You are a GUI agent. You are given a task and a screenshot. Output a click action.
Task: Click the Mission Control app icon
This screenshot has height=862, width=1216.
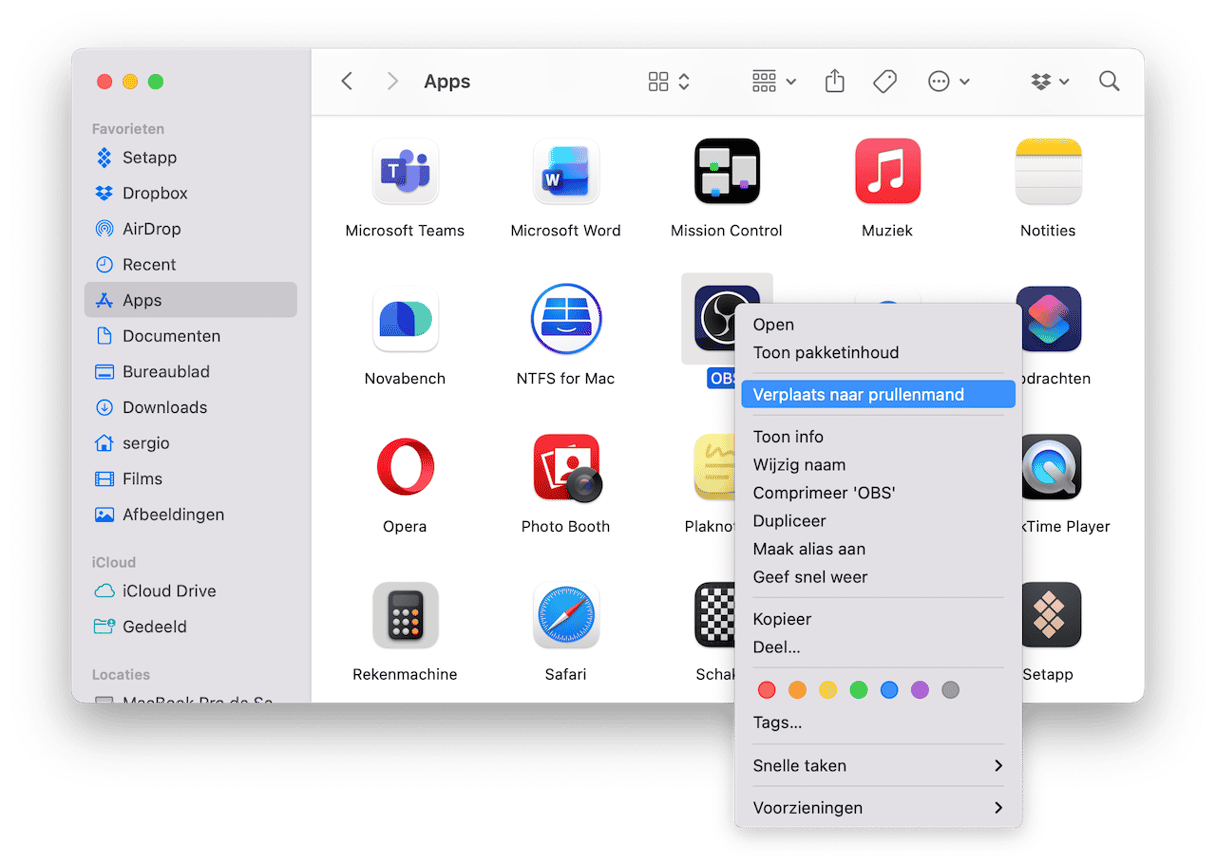click(x=726, y=172)
